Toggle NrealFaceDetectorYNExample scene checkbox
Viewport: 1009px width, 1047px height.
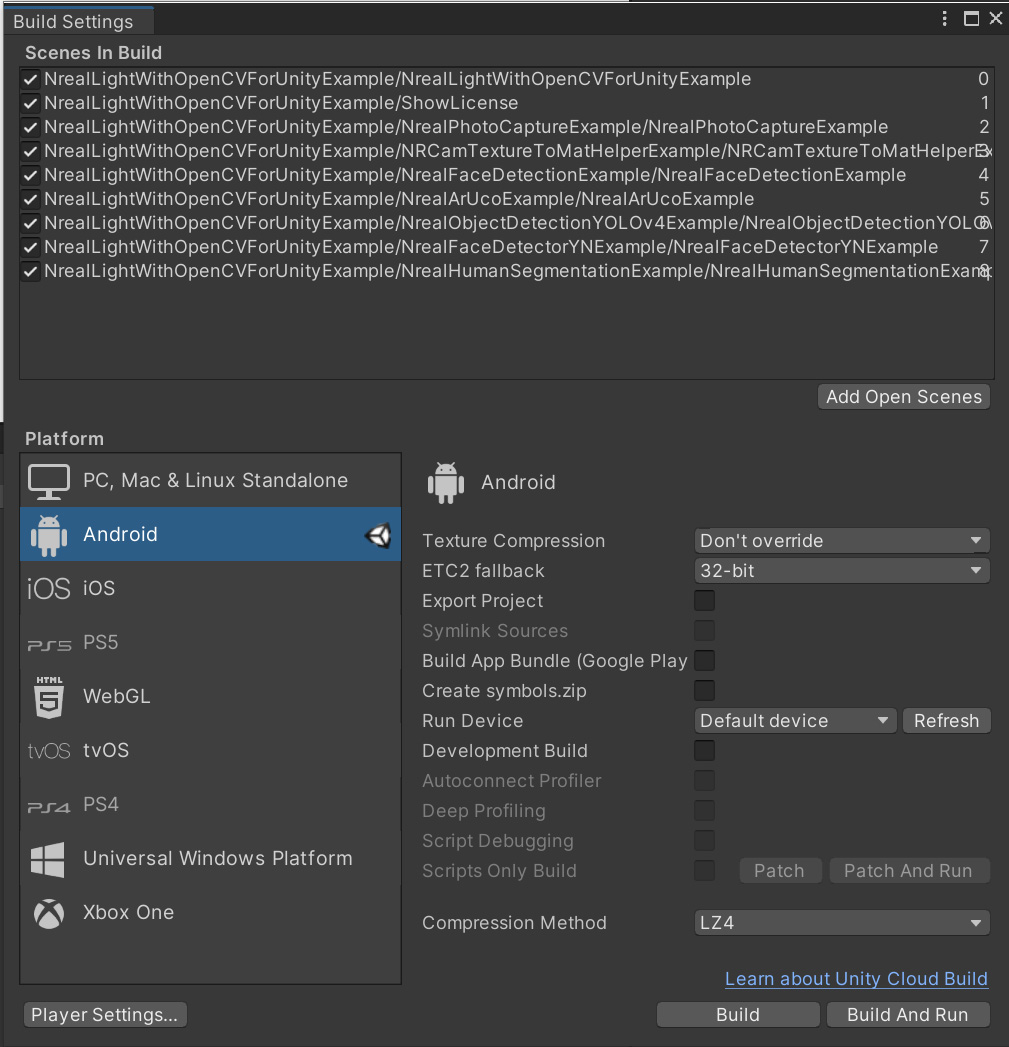30,248
